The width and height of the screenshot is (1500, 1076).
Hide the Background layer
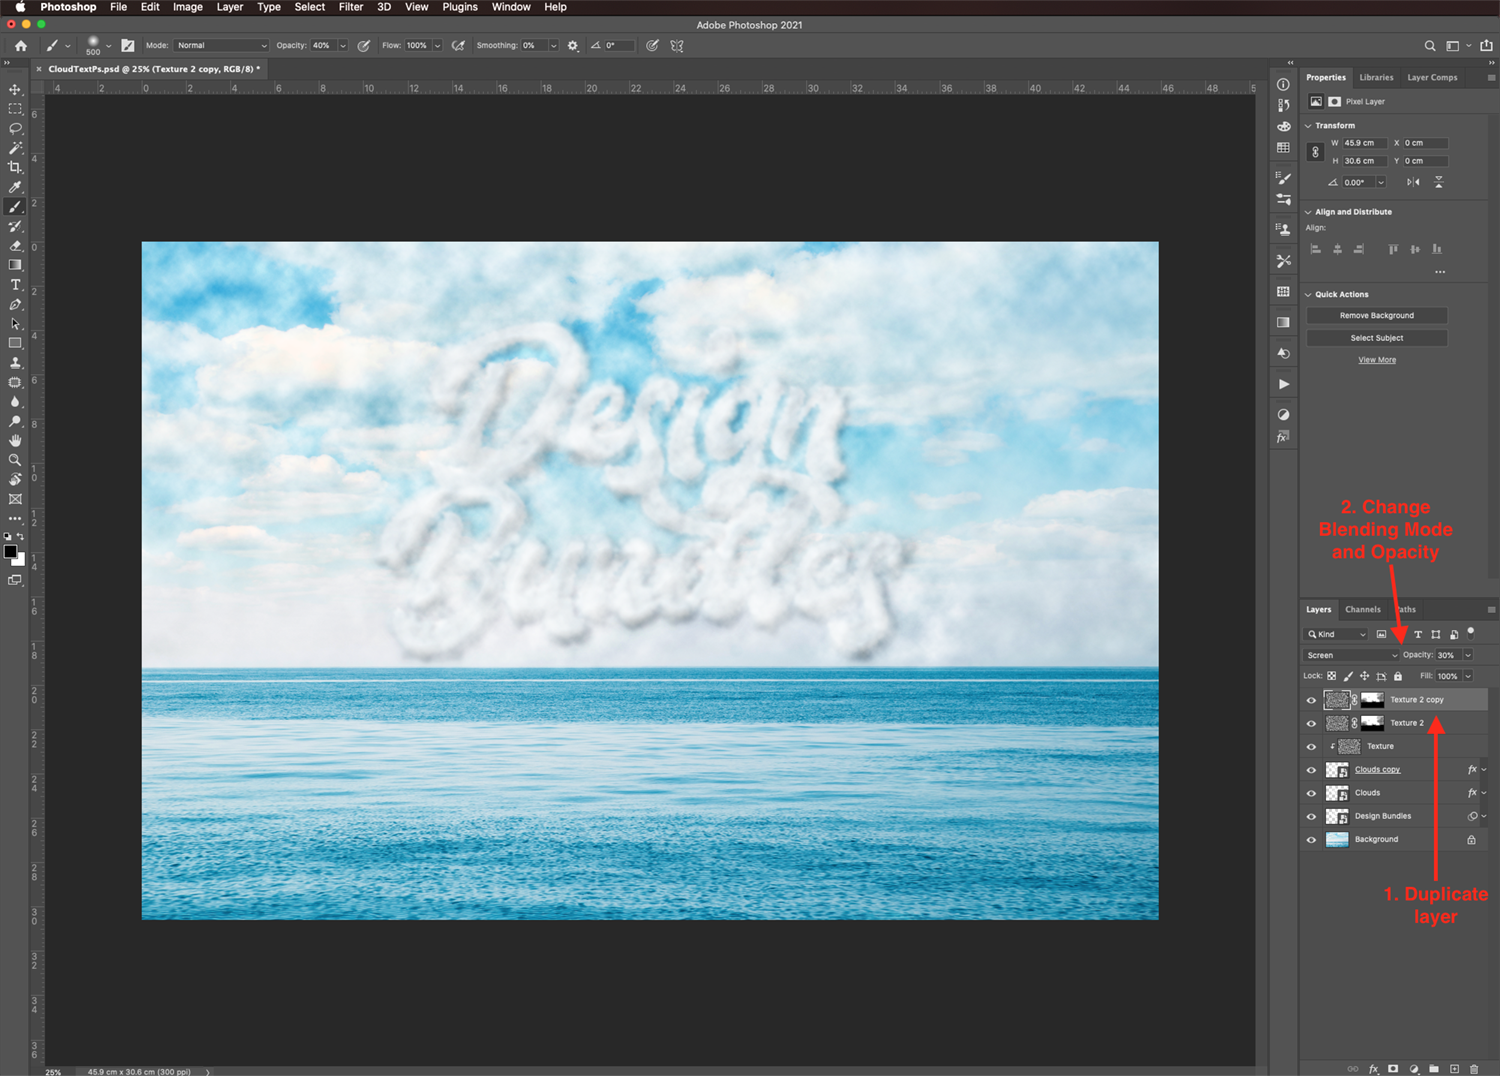click(x=1311, y=840)
